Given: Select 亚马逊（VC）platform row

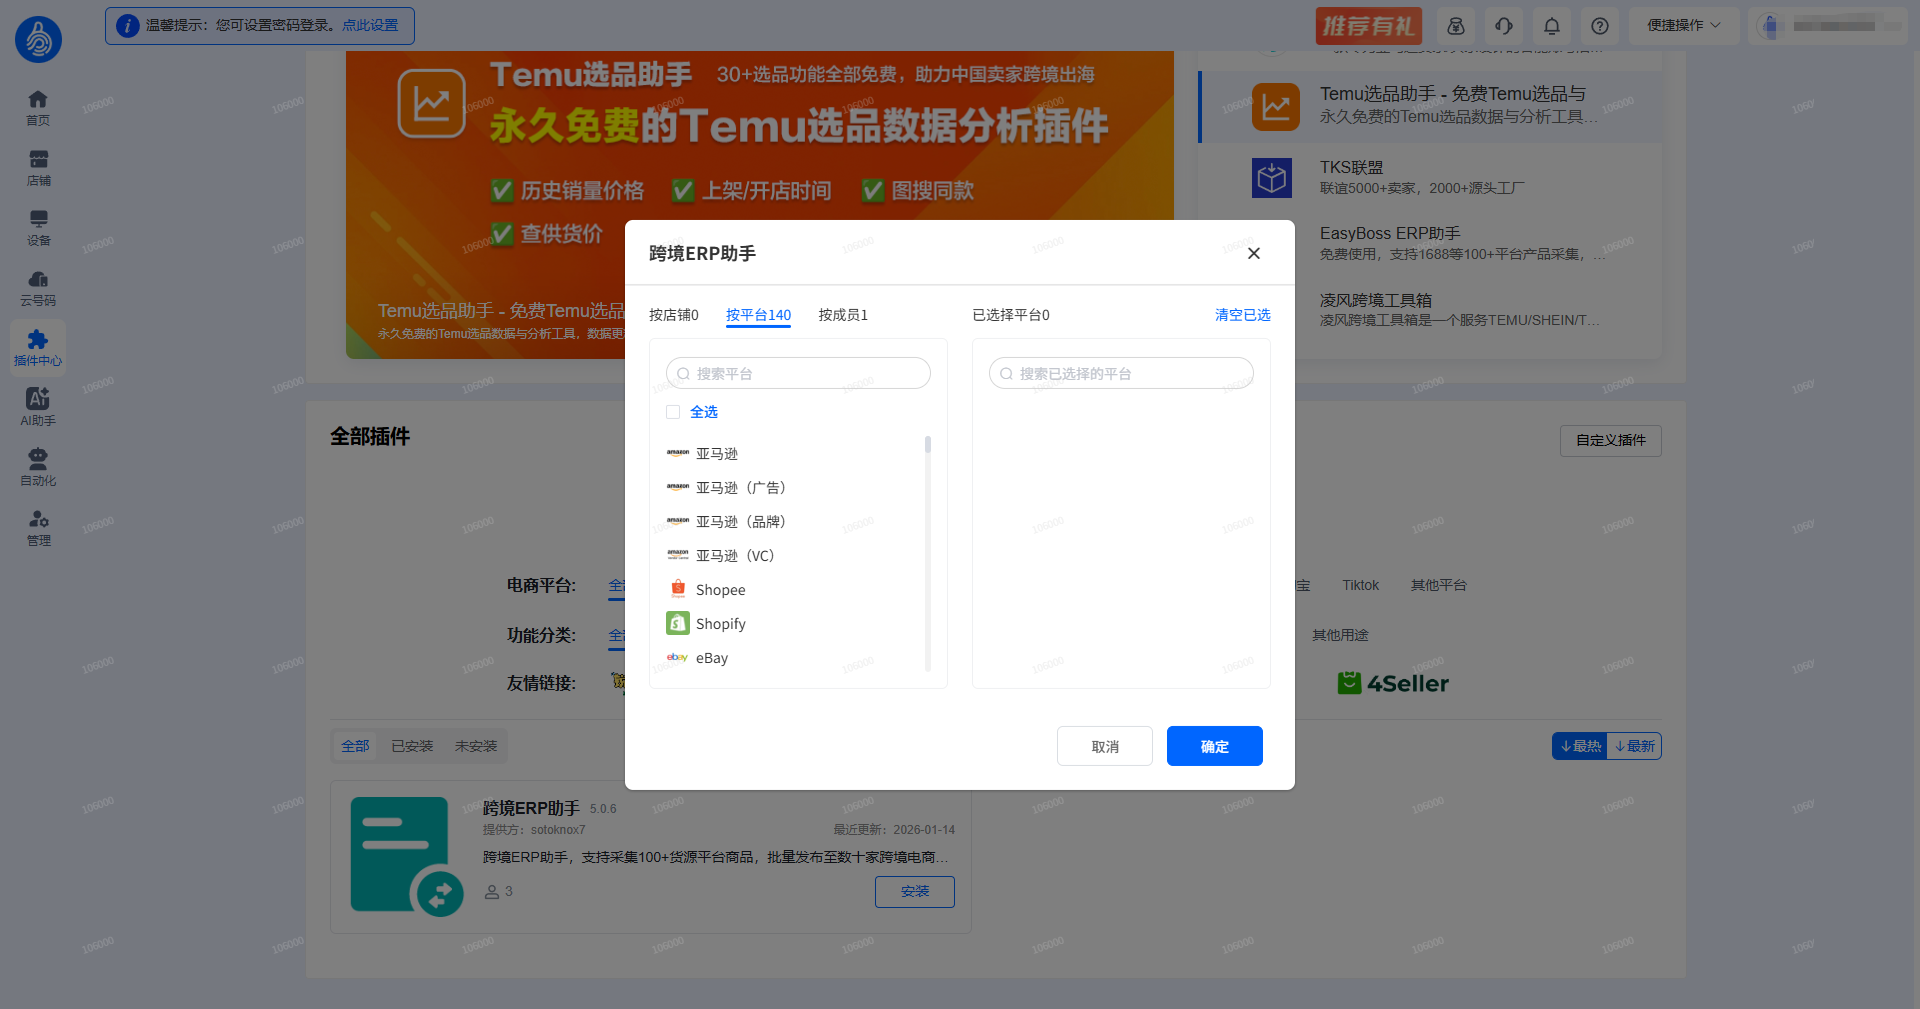Looking at the screenshot, I should [792, 555].
